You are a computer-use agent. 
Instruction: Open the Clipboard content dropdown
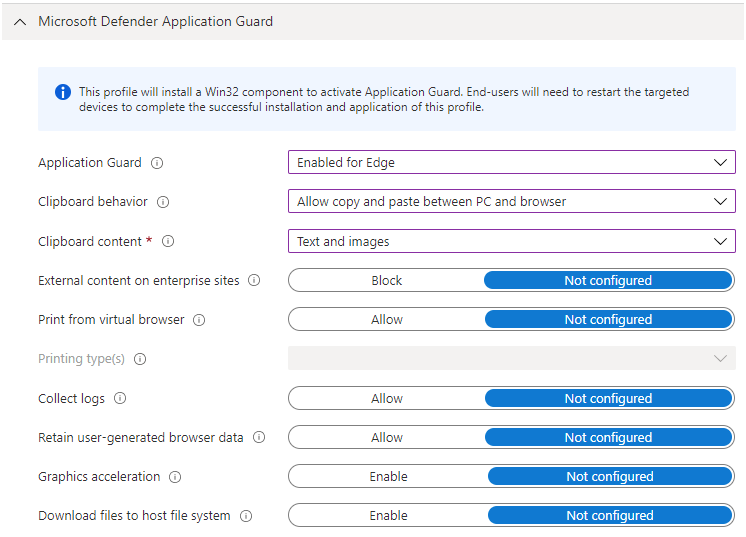pos(511,241)
